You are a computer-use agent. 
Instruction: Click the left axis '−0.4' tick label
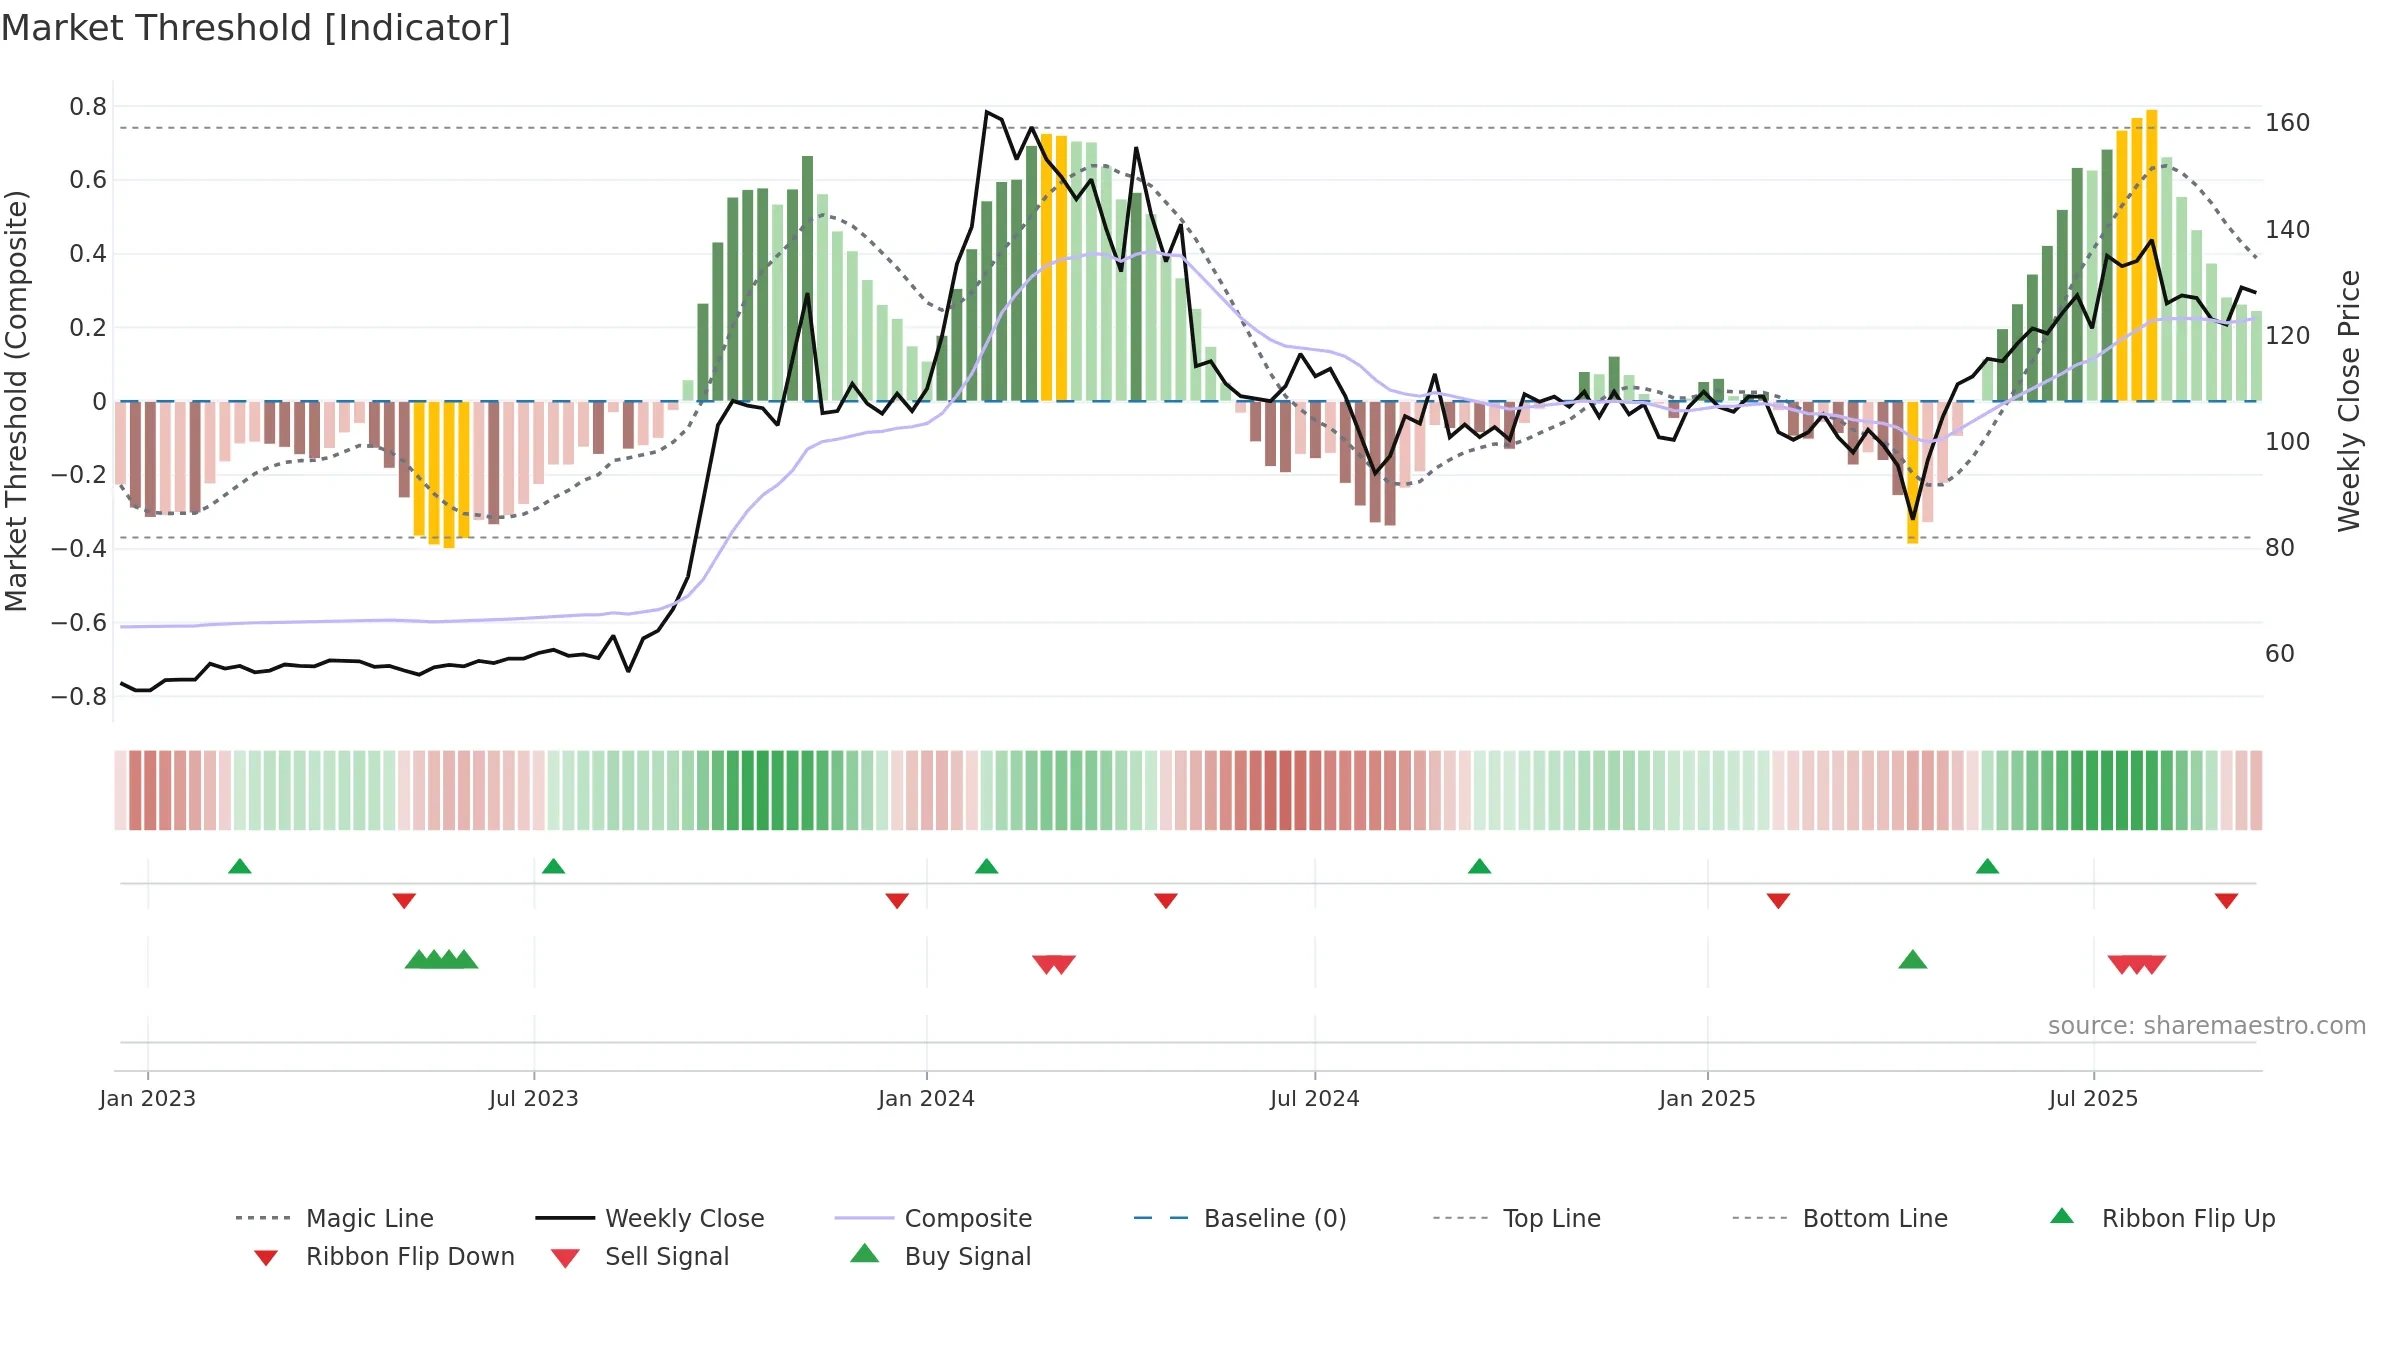(79, 549)
